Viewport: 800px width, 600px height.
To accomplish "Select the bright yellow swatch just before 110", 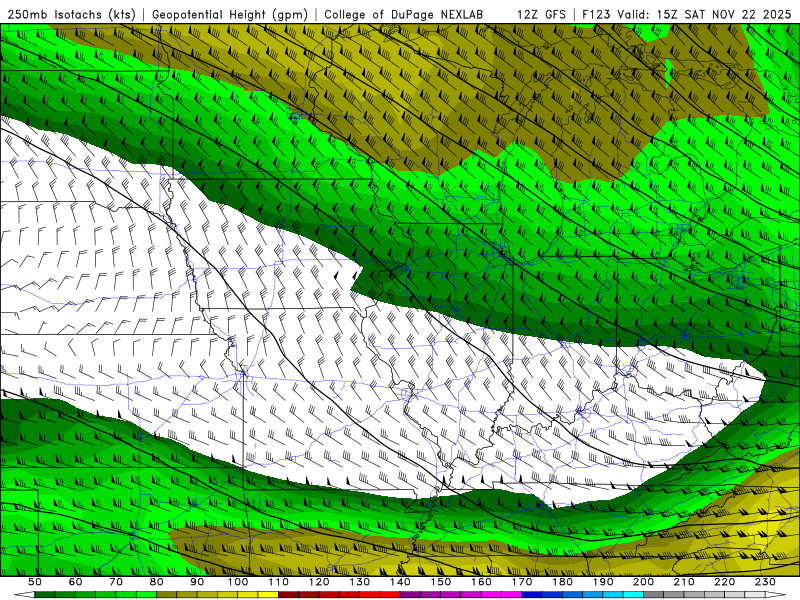I will point(268,595).
